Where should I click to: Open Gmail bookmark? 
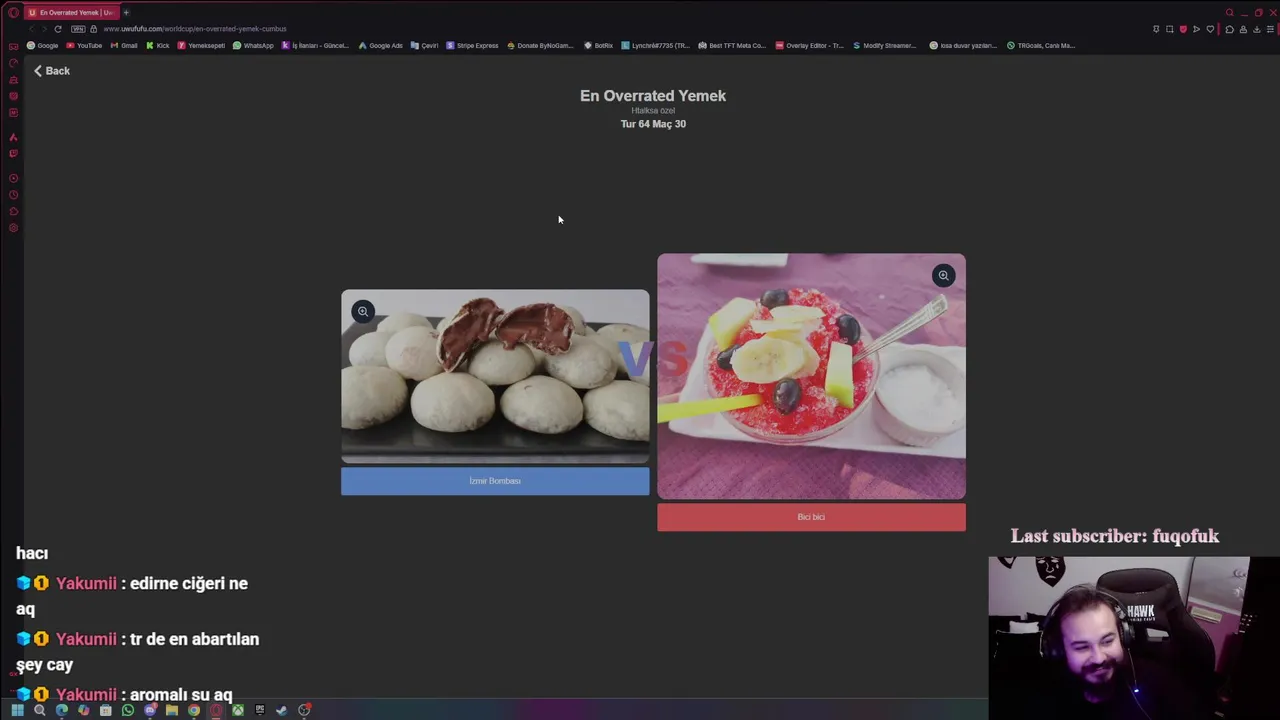point(124,45)
